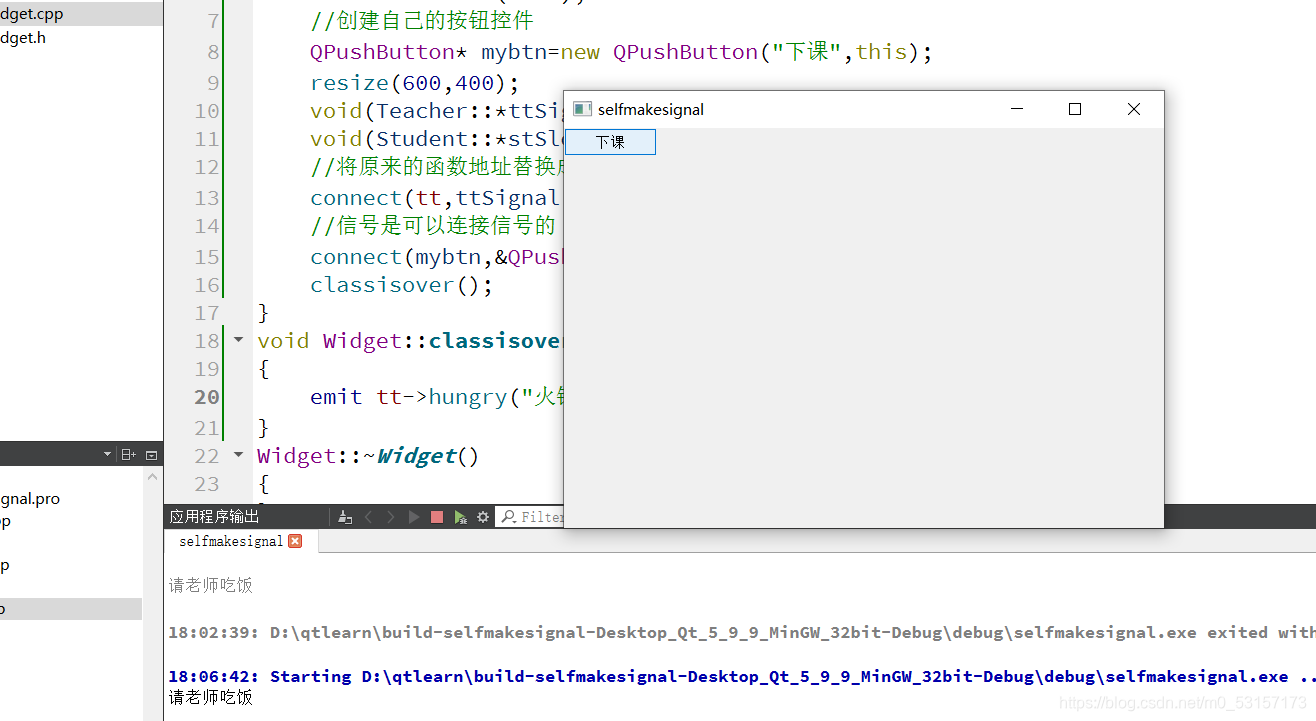The image size is (1316, 721).
Task: Close the lower side panel via its window icon
Action: click(x=152, y=455)
